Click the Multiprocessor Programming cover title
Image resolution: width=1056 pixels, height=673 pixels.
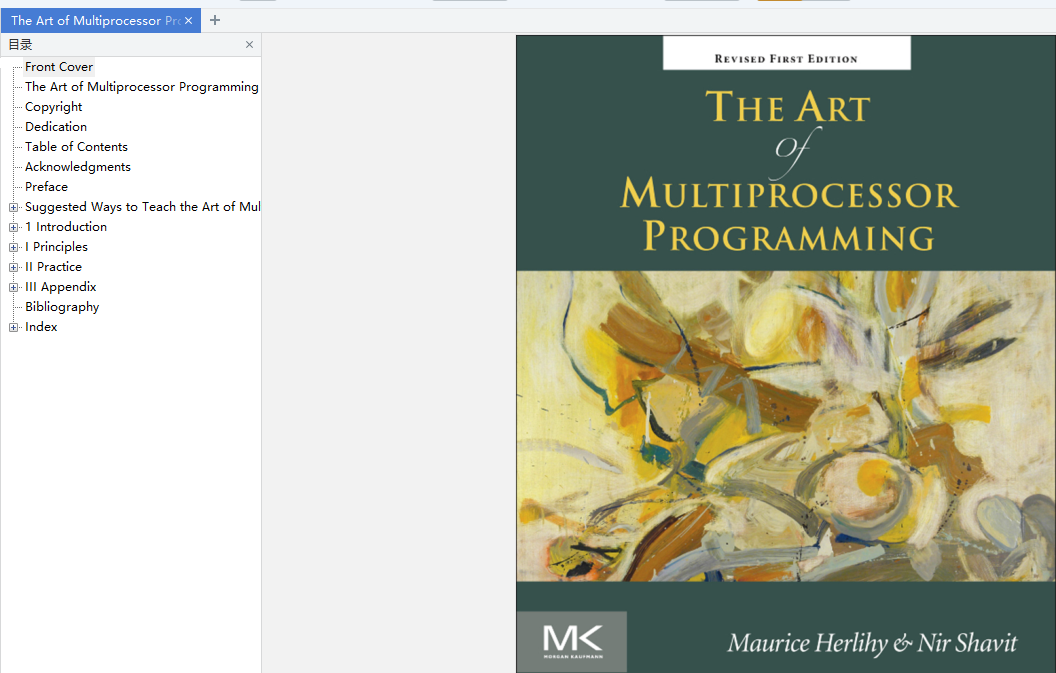[789, 215]
